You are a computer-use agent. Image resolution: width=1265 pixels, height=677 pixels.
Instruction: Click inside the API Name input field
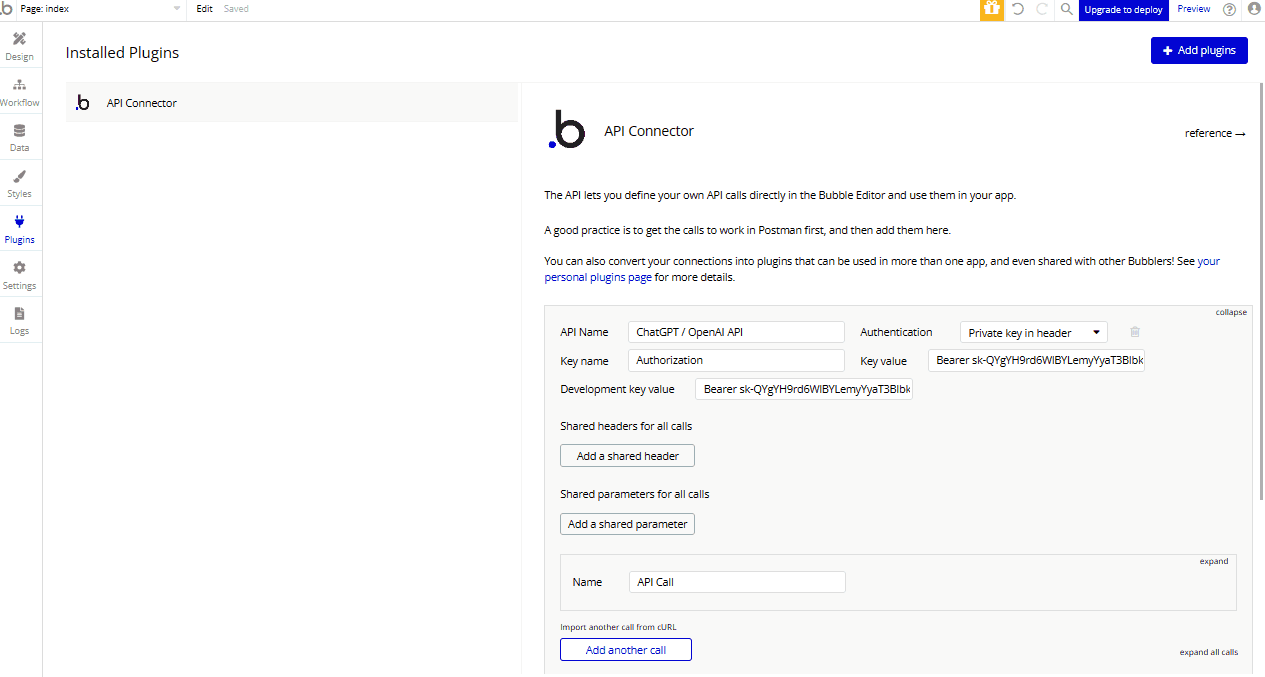click(735, 331)
